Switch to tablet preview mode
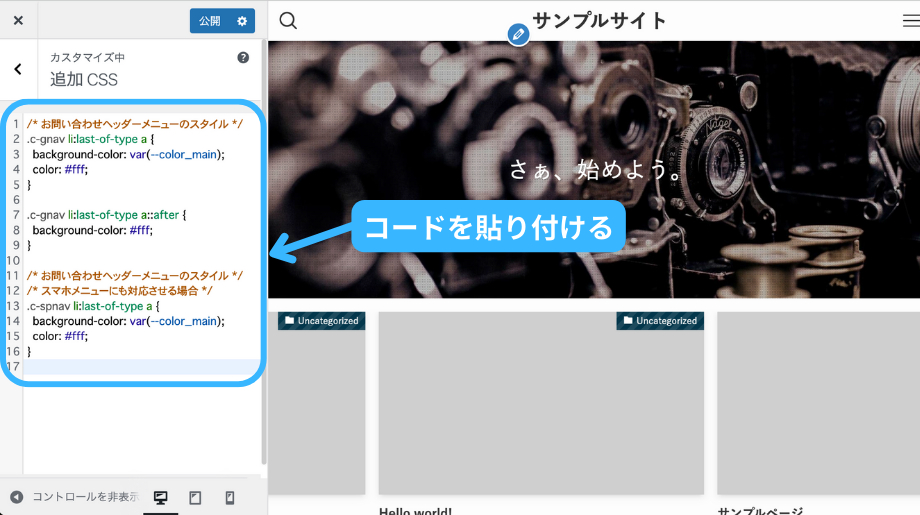The height and width of the screenshot is (515, 920). [195, 497]
